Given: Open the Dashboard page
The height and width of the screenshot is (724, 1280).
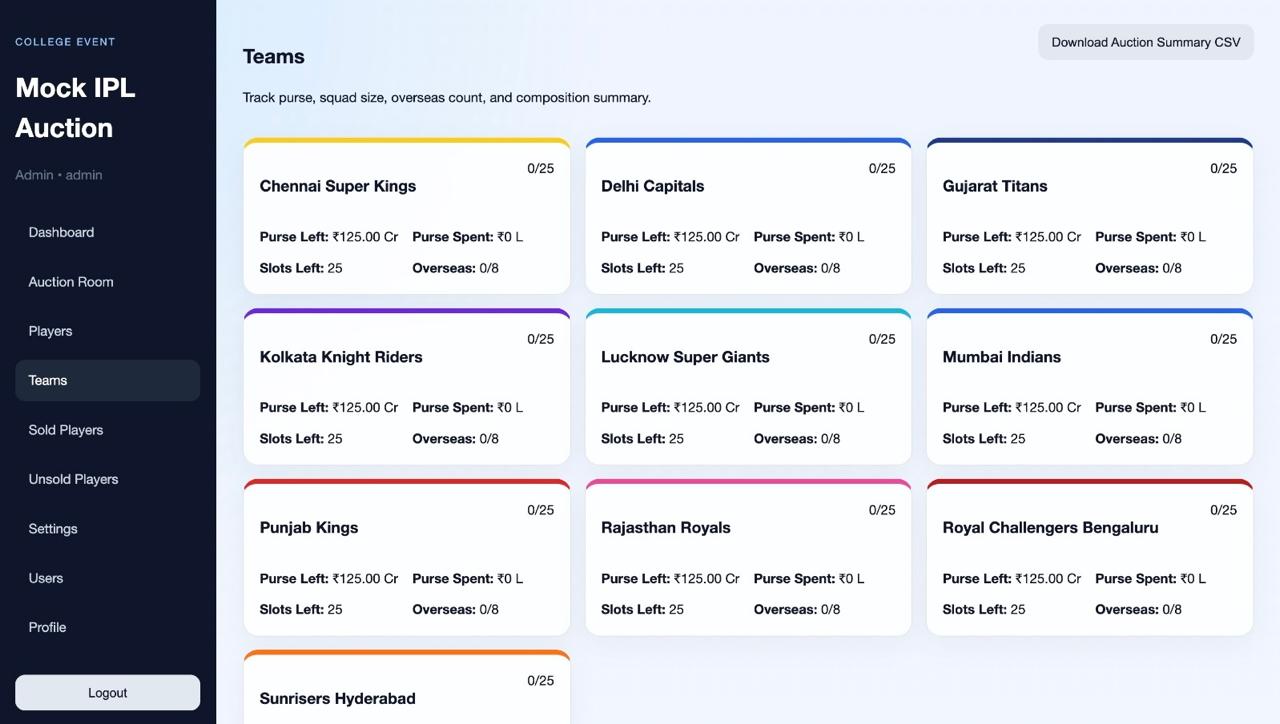Looking at the screenshot, I should pos(61,232).
